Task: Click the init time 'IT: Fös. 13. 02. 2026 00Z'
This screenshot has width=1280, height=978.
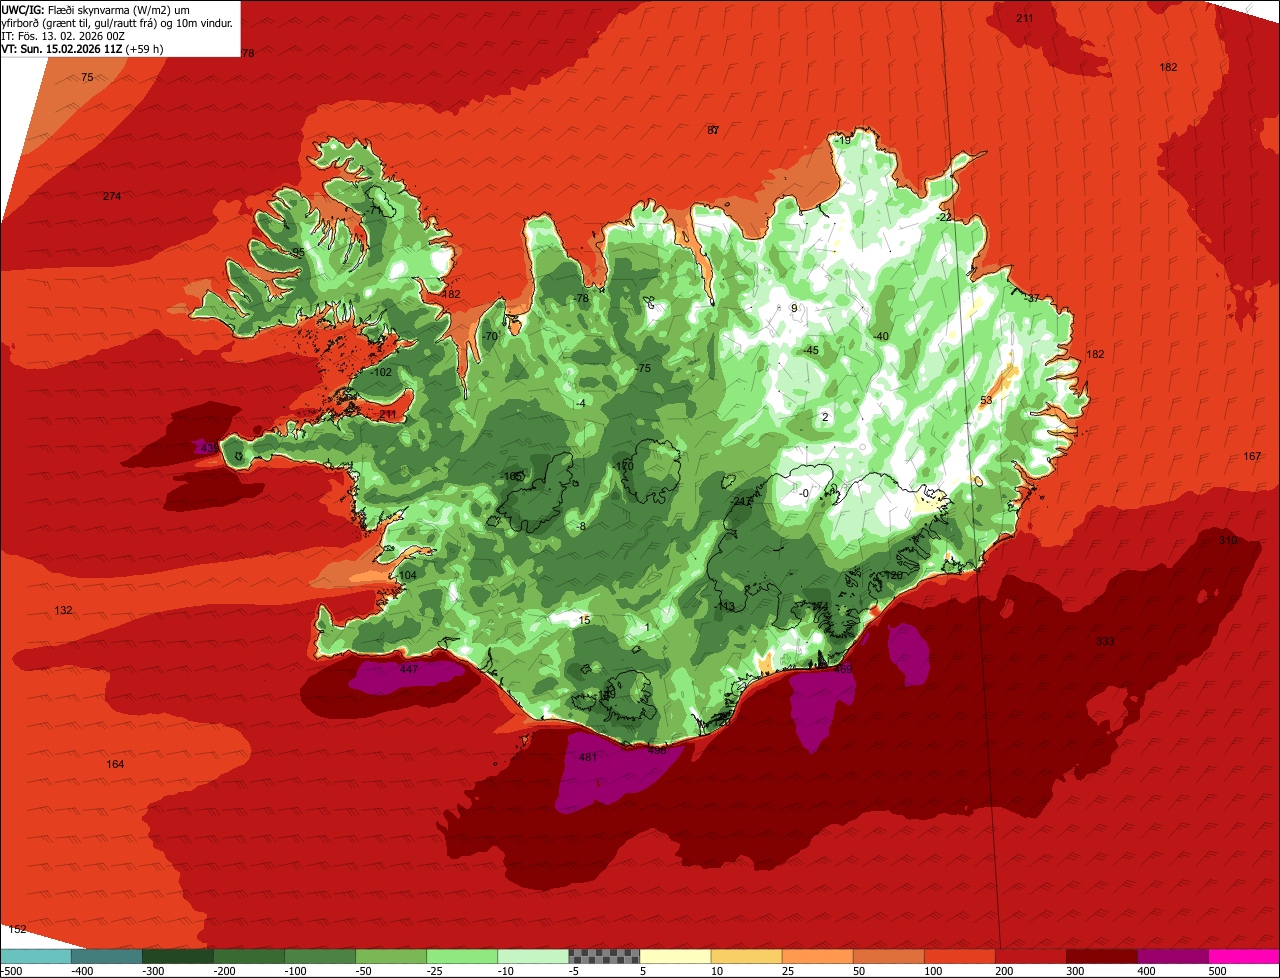Action: tap(64, 35)
